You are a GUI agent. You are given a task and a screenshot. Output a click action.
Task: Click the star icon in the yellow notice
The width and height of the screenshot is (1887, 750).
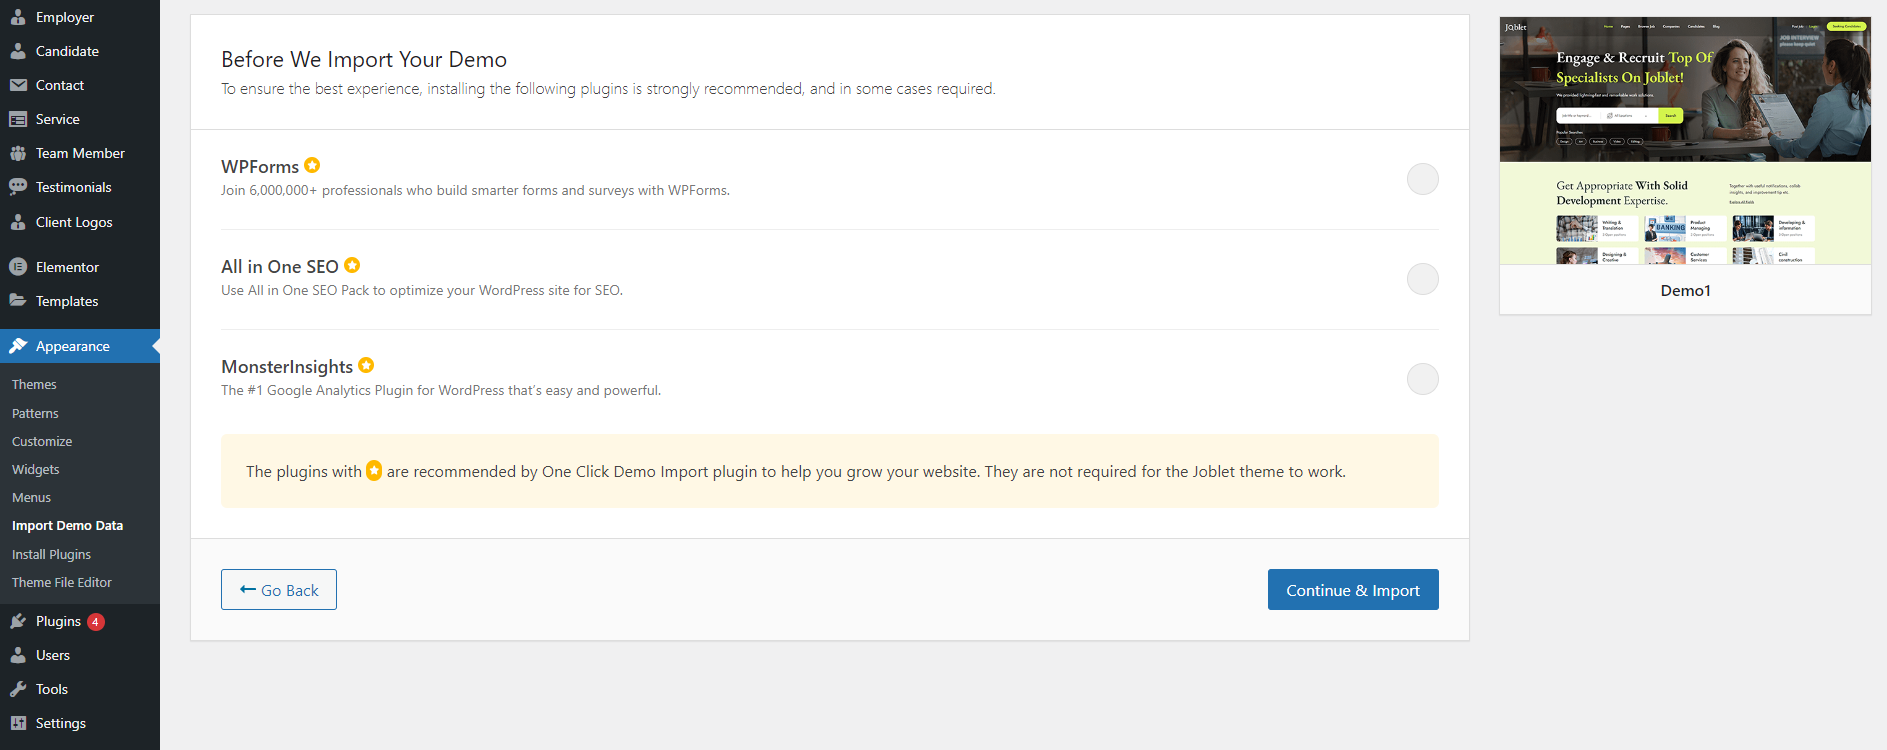click(374, 470)
